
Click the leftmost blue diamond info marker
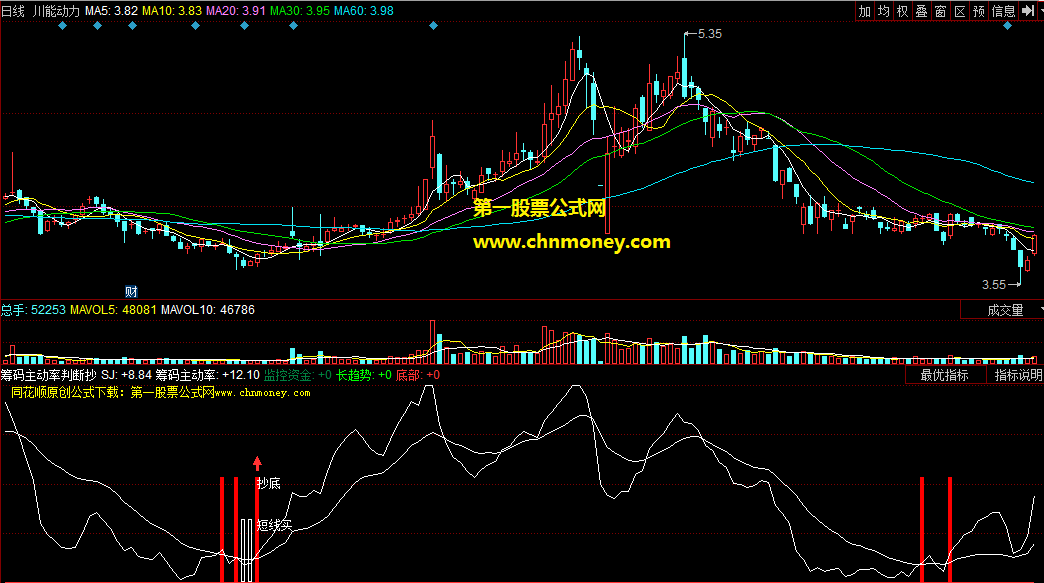(63, 26)
